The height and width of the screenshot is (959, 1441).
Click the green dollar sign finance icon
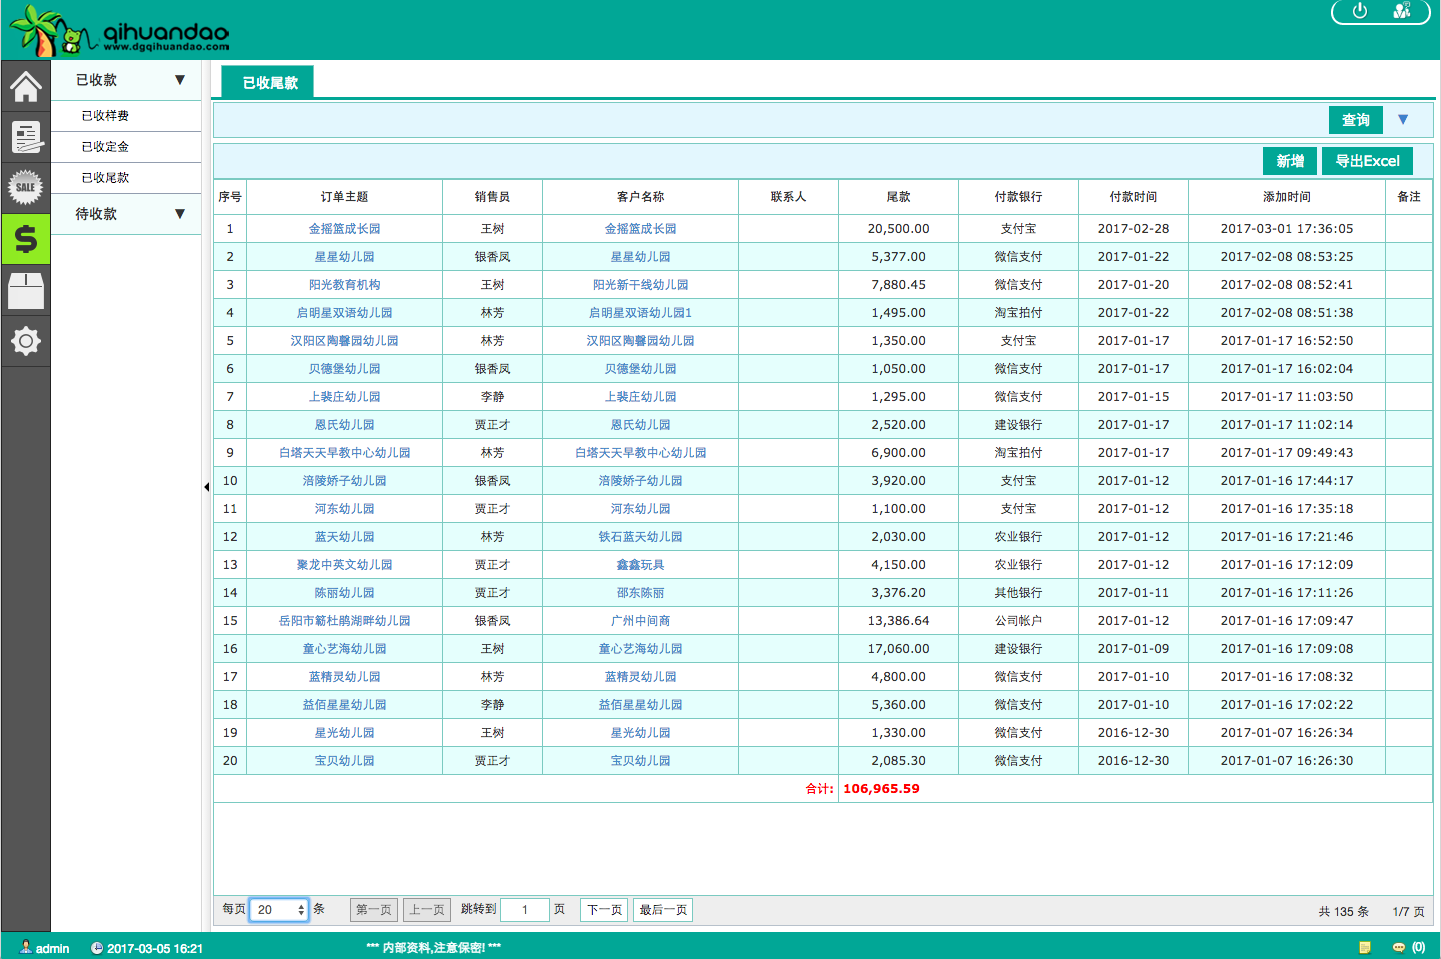click(25, 239)
